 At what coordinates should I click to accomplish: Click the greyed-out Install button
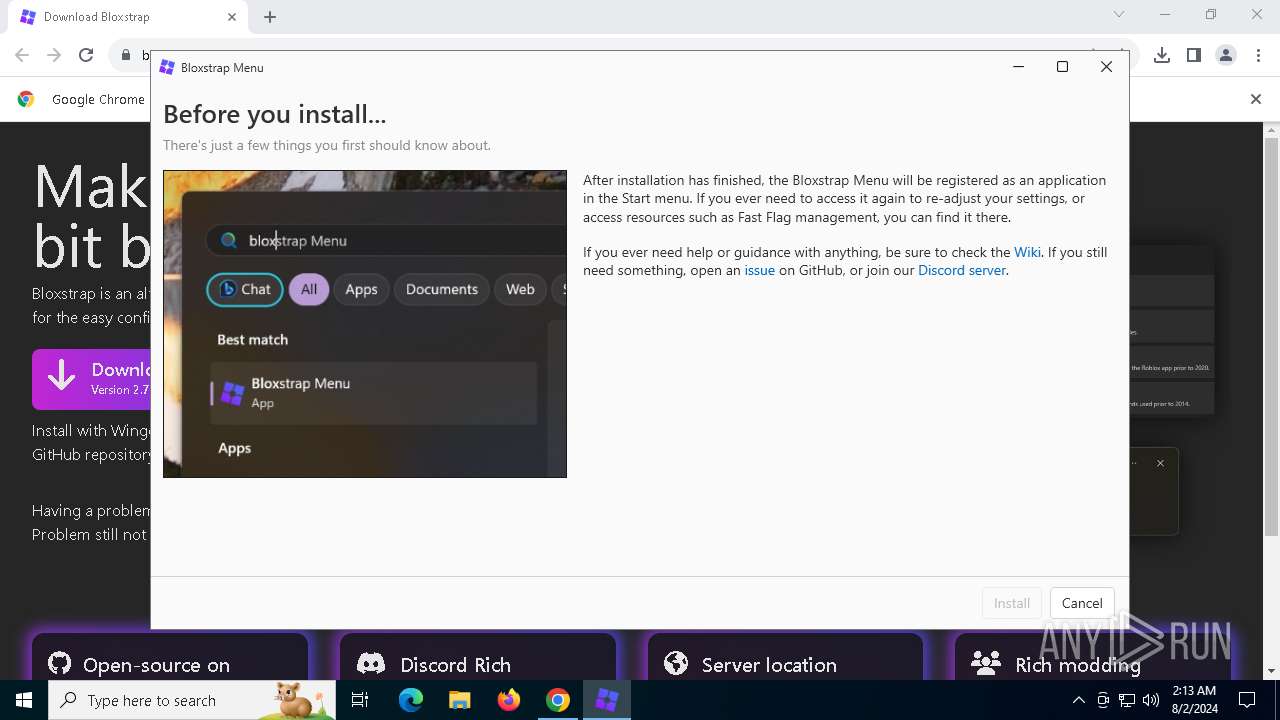(x=1012, y=603)
